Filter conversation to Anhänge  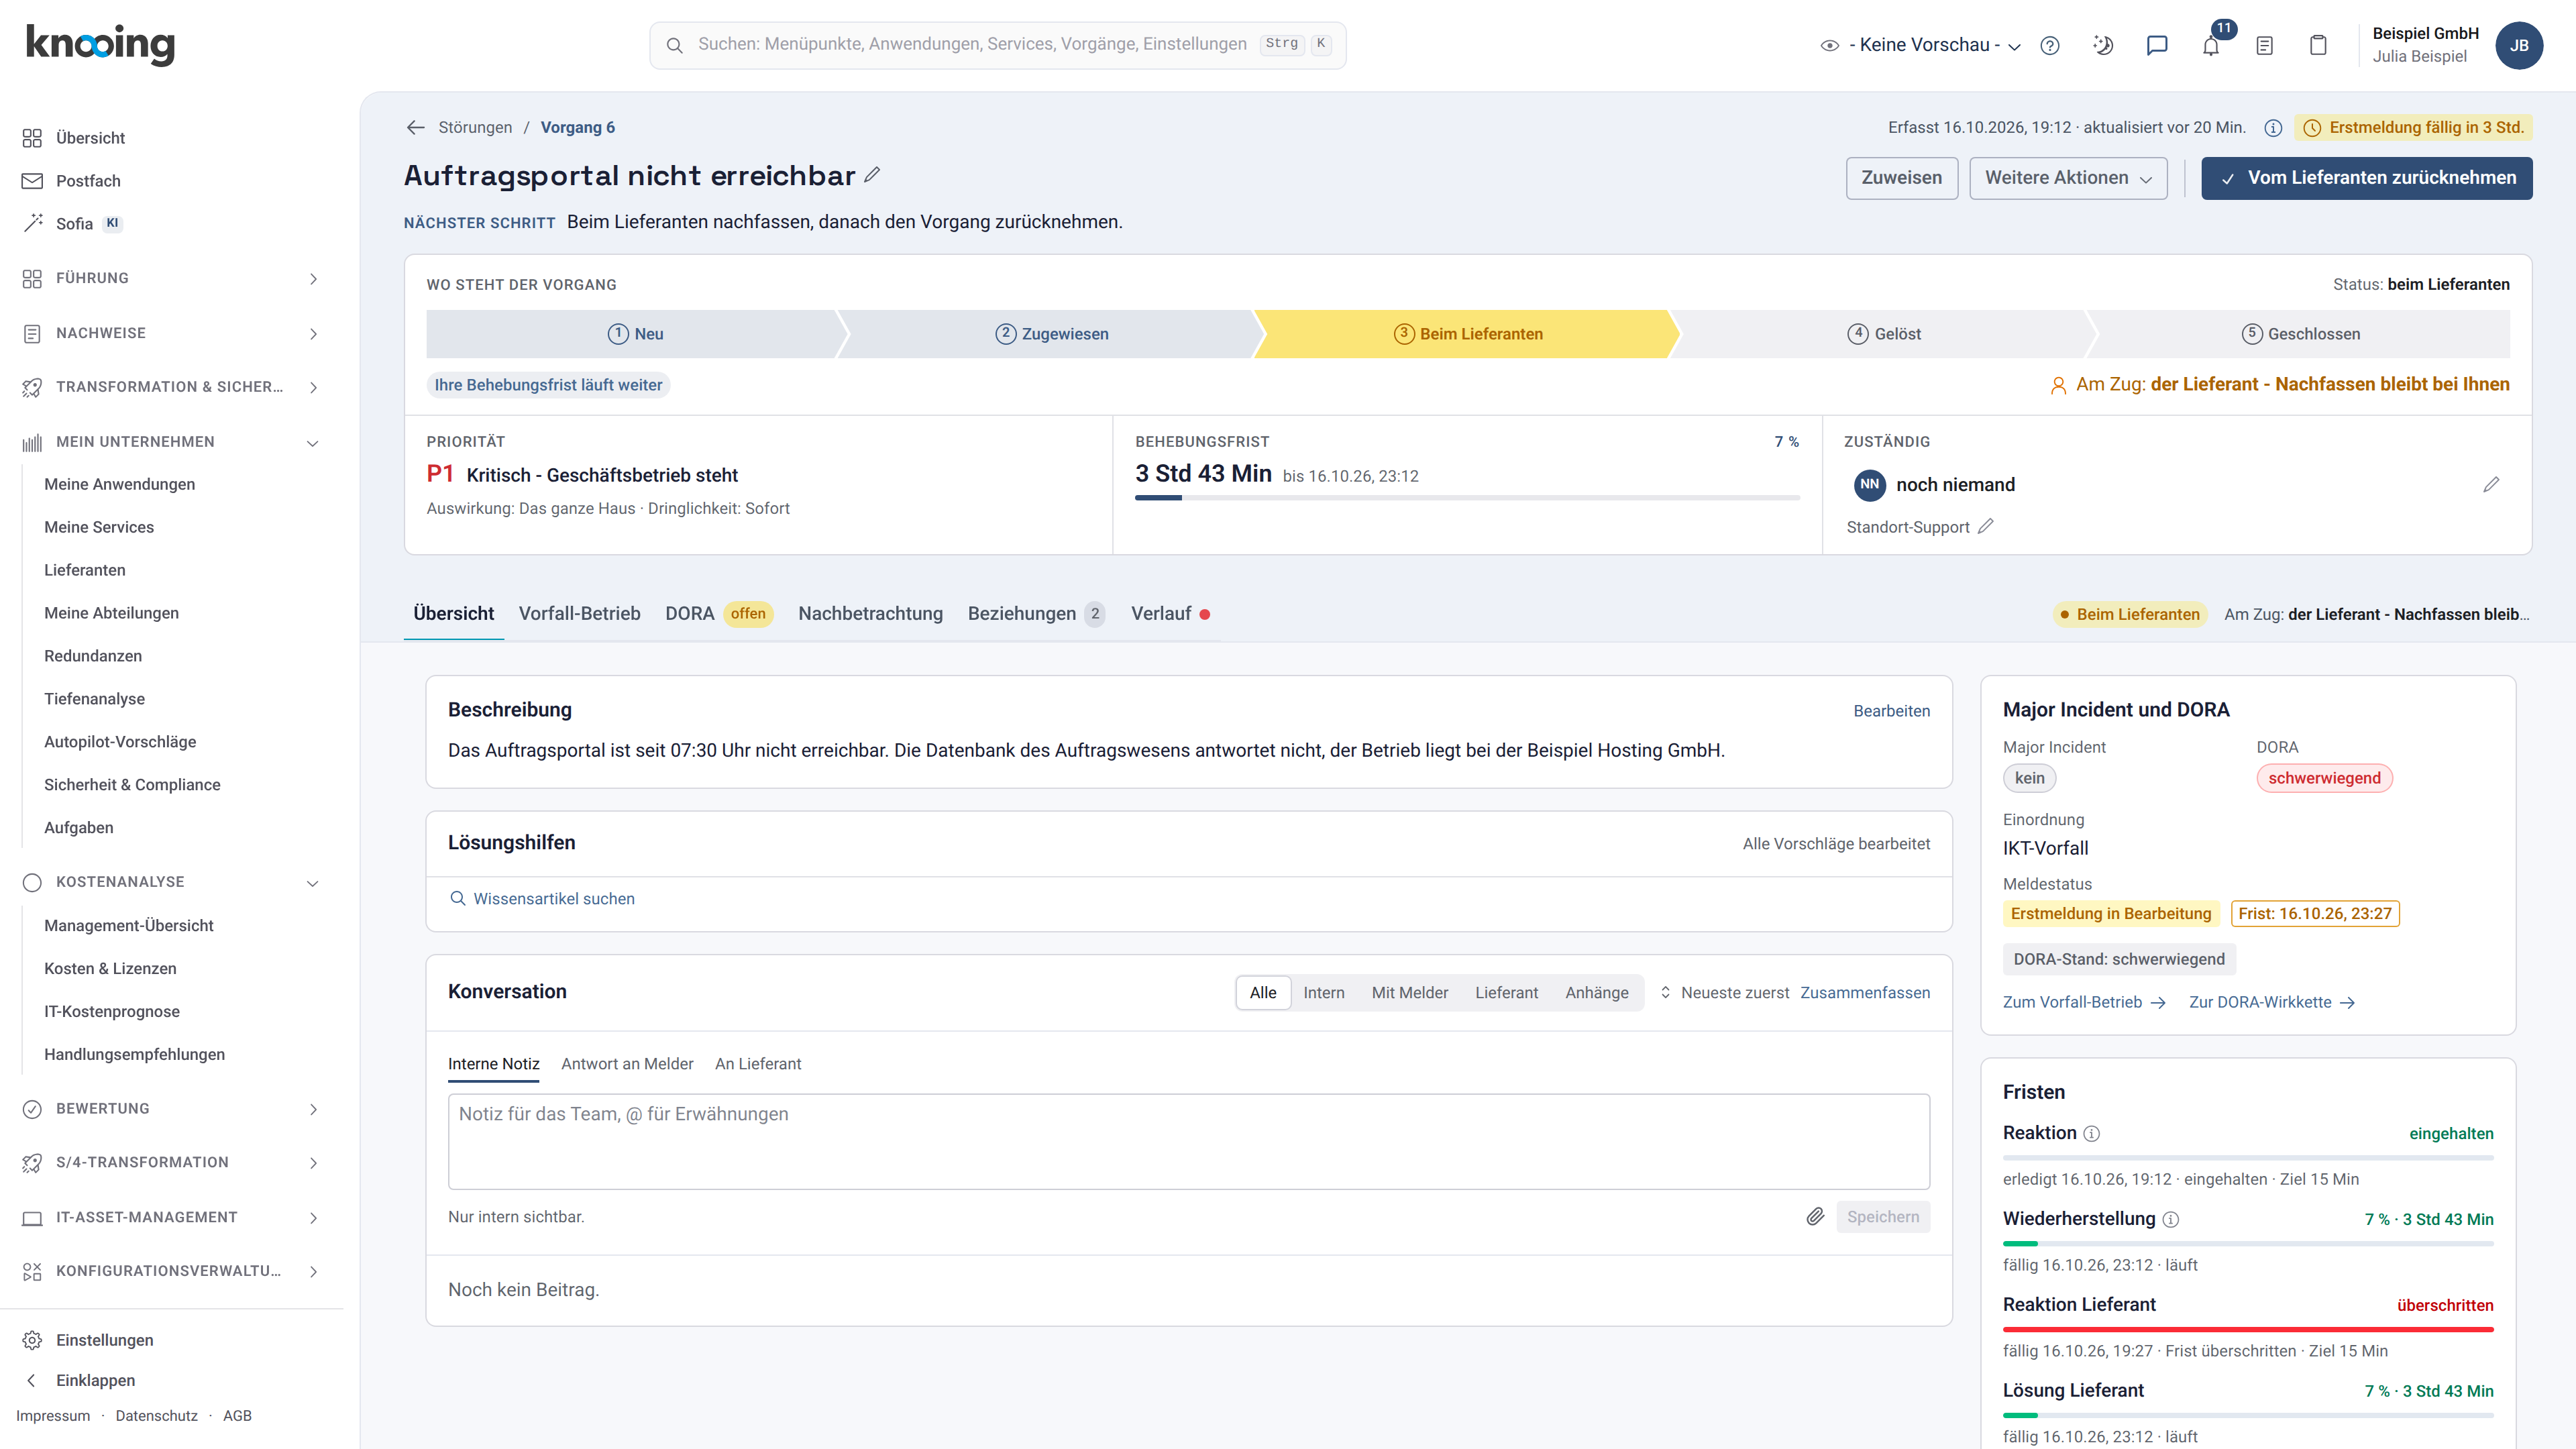tap(1596, 992)
